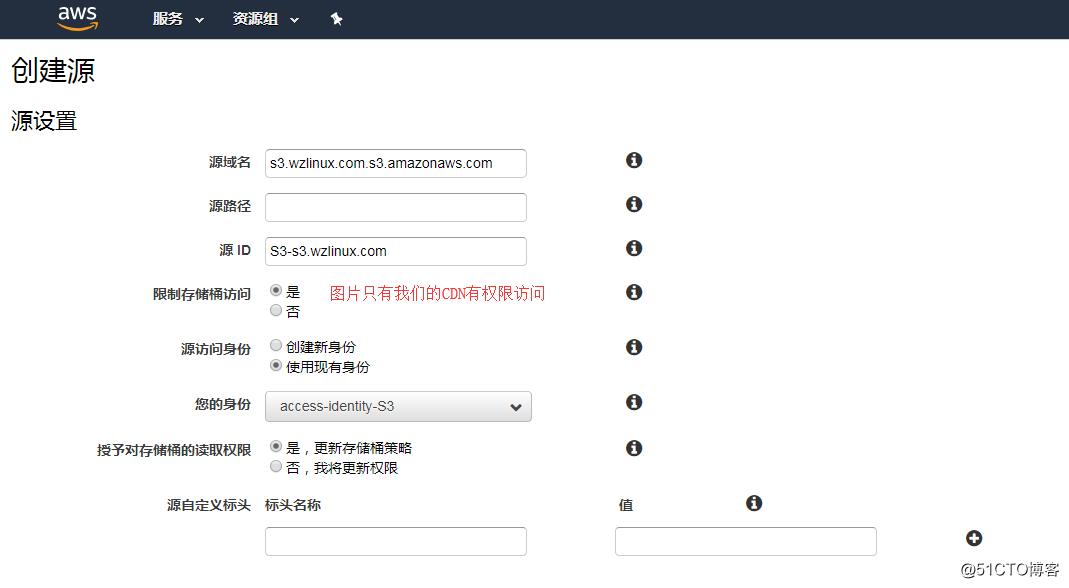Select 否 for 限制存储桶访问
Viewport: 1069px width, 588px height.
[276, 310]
